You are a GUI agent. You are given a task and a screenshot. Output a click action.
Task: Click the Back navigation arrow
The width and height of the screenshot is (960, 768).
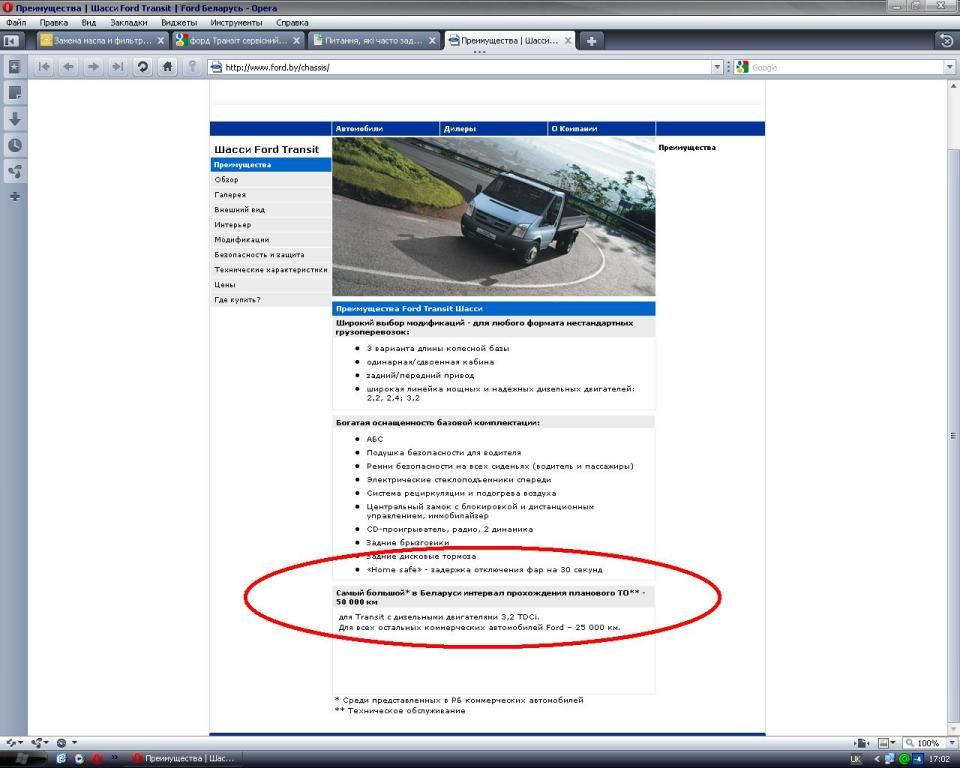[68, 67]
